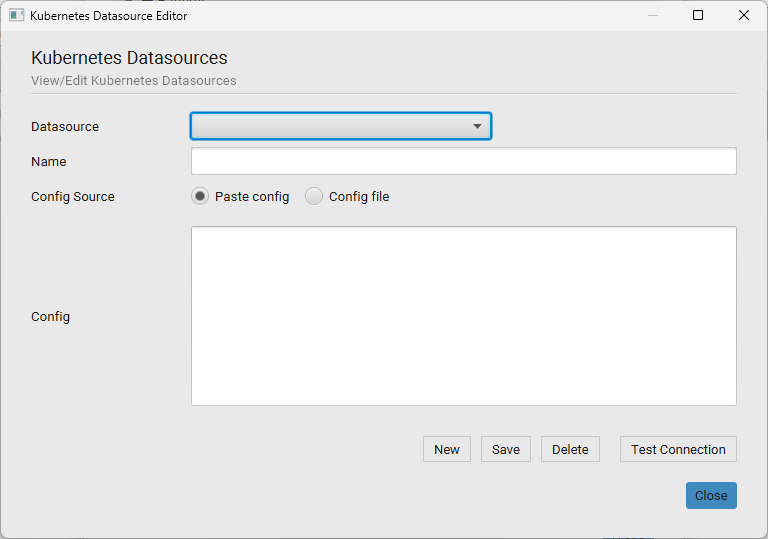Click into the Name text field
768x539 pixels.
[463, 161]
